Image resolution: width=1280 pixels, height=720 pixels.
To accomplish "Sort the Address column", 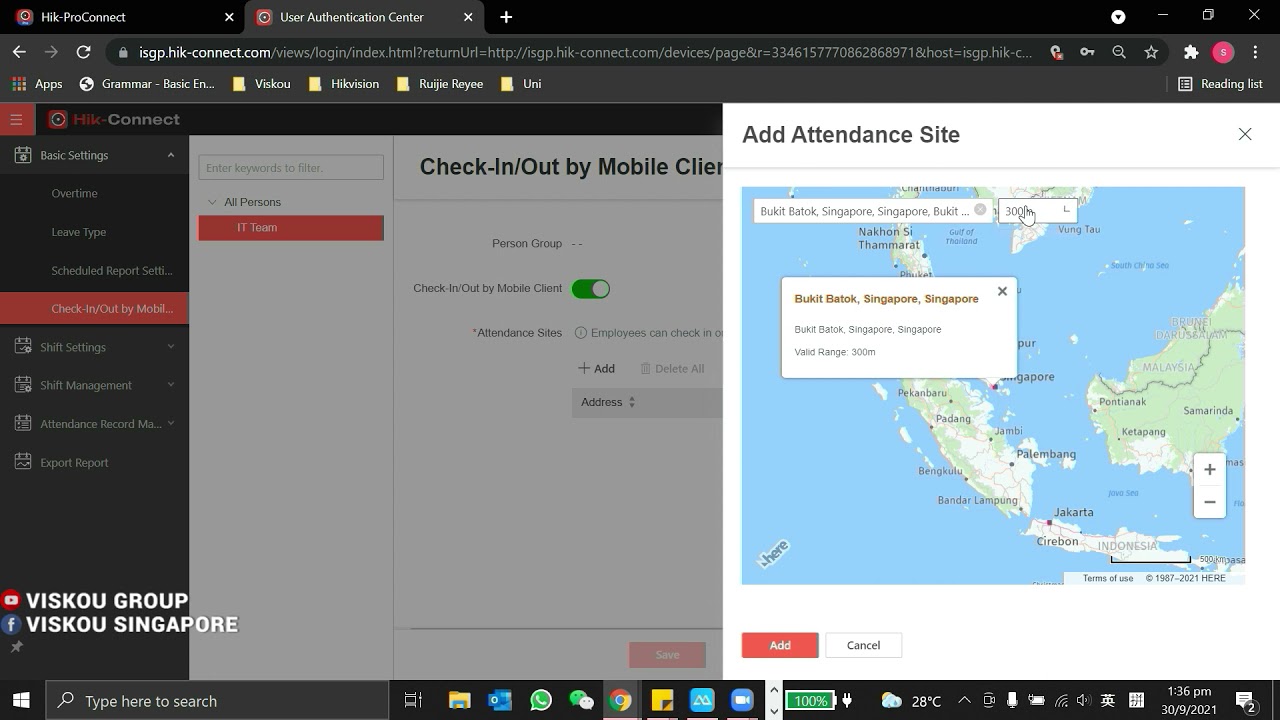I will (x=632, y=402).
